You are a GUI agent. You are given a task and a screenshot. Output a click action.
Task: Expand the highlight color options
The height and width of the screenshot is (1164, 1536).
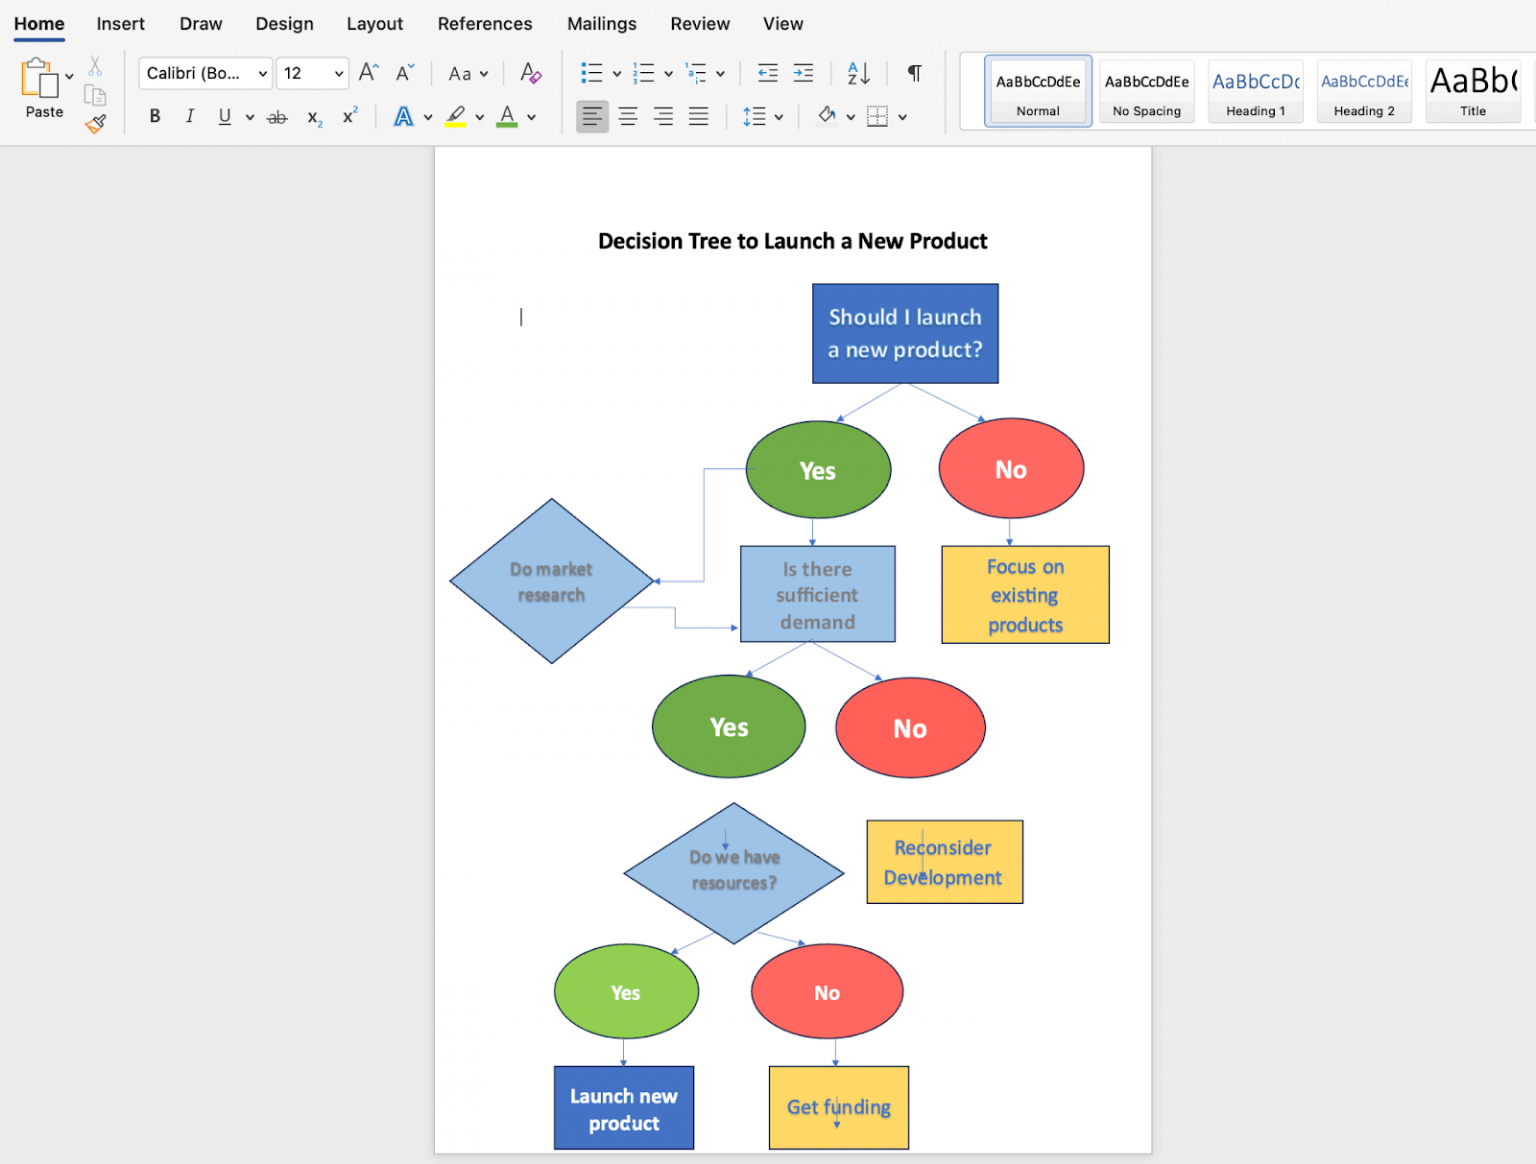point(480,117)
